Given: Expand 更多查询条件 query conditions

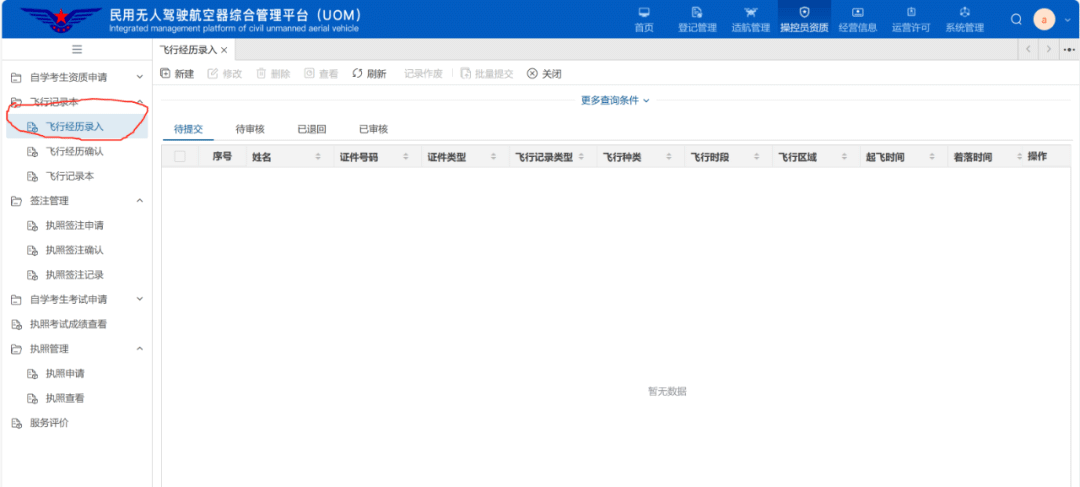Looking at the screenshot, I should coord(615,101).
